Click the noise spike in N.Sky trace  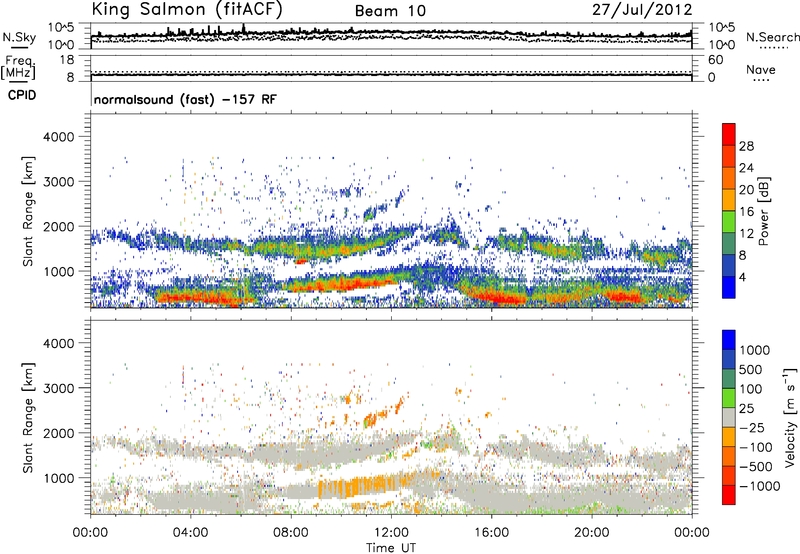[x=243, y=28]
